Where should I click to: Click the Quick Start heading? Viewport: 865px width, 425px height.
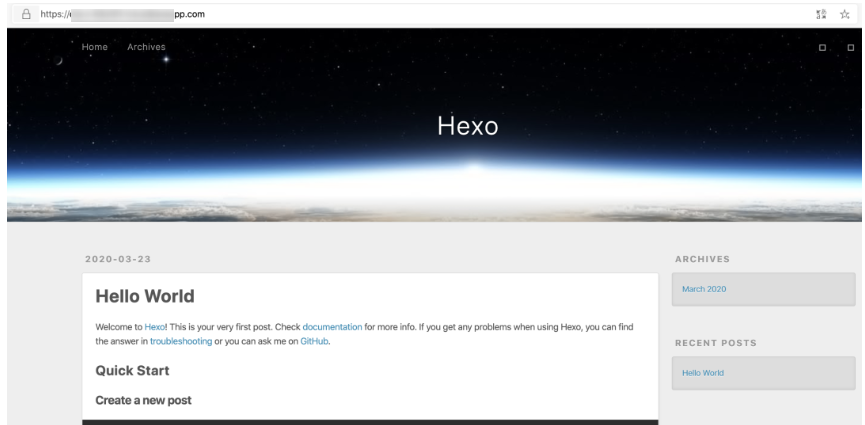pos(132,370)
